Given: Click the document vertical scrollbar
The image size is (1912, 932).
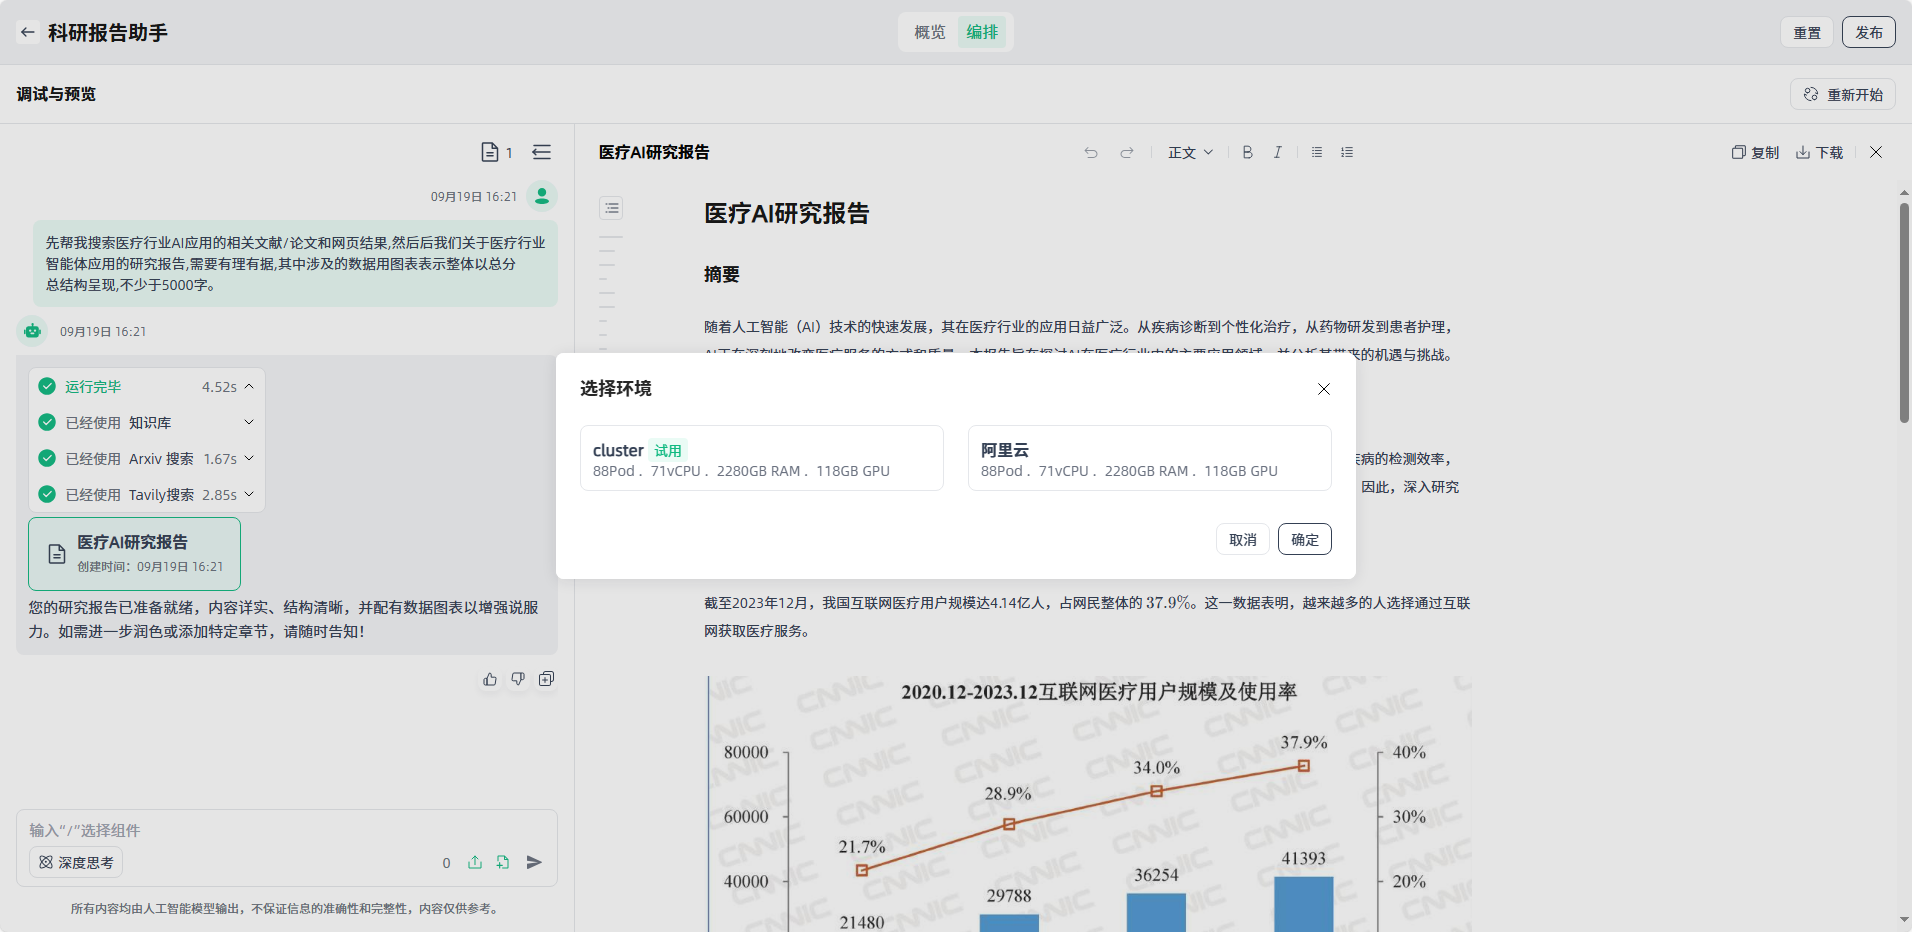Looking at the screenshot, I should tap(1904, 312).
